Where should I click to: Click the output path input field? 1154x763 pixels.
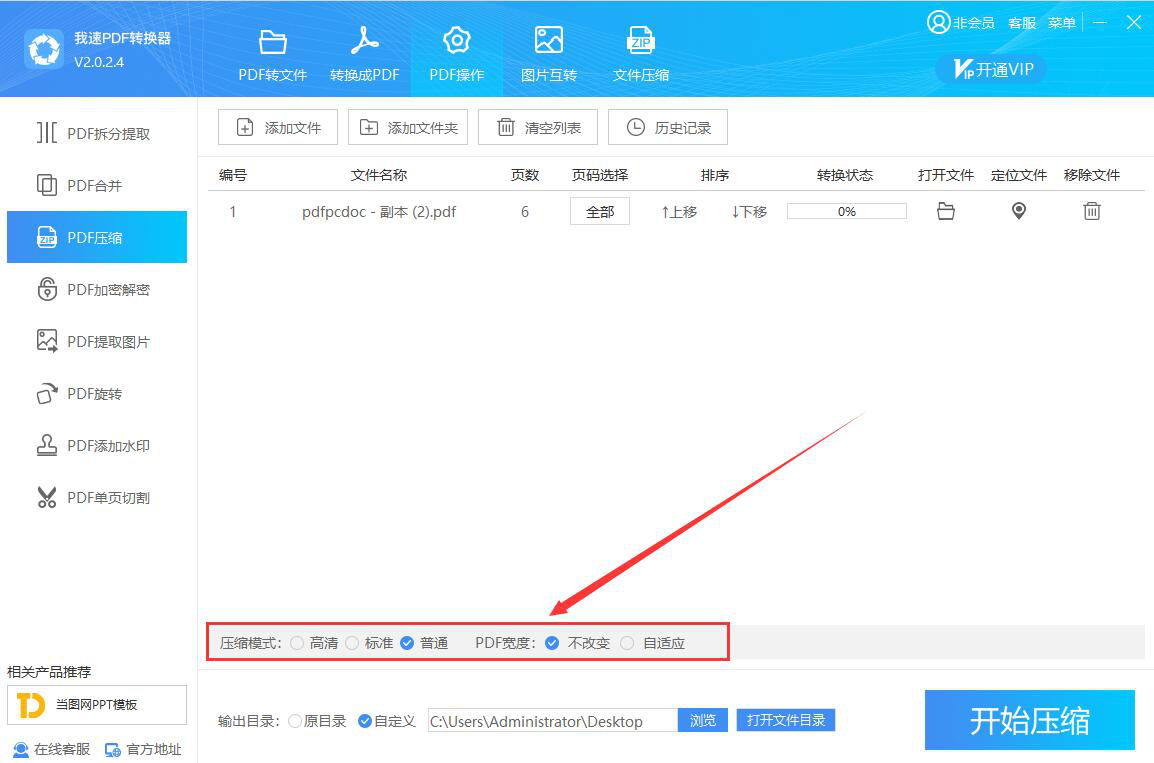pyautogui.click(x=553, y=720)
